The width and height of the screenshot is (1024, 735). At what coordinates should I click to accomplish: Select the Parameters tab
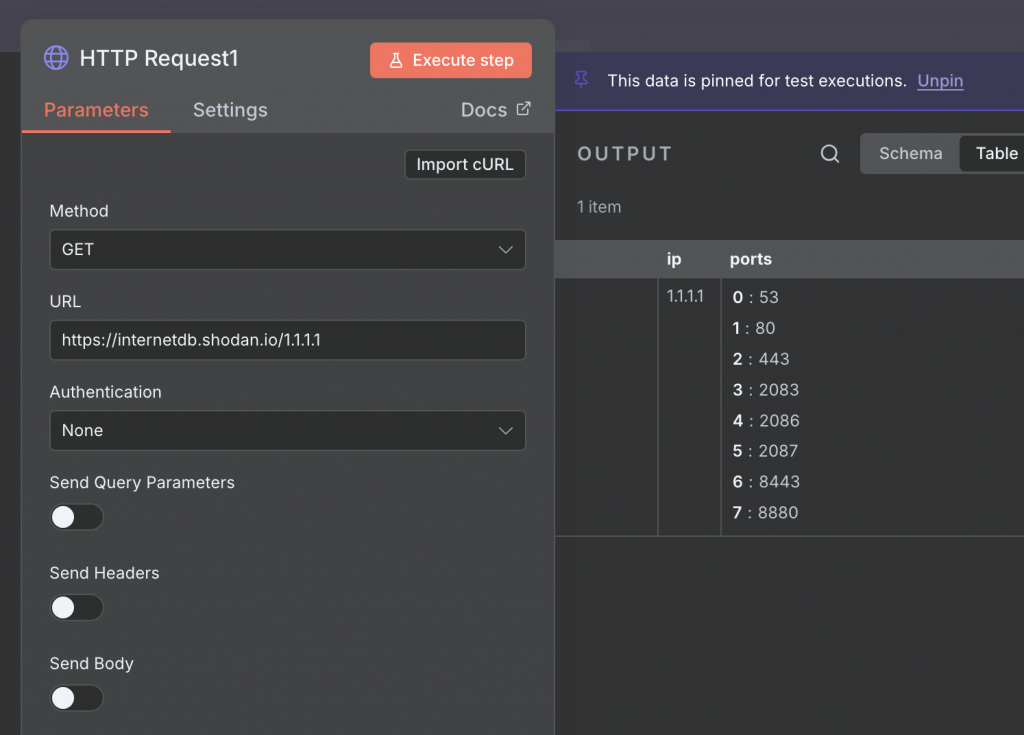pyautogui.click(x=96, y=110)
